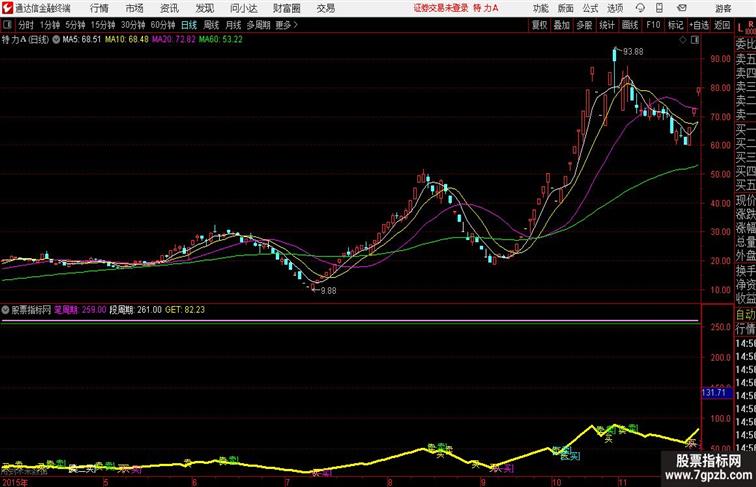
Task: Open the 财富圈 menu
Action: [286, 8]
